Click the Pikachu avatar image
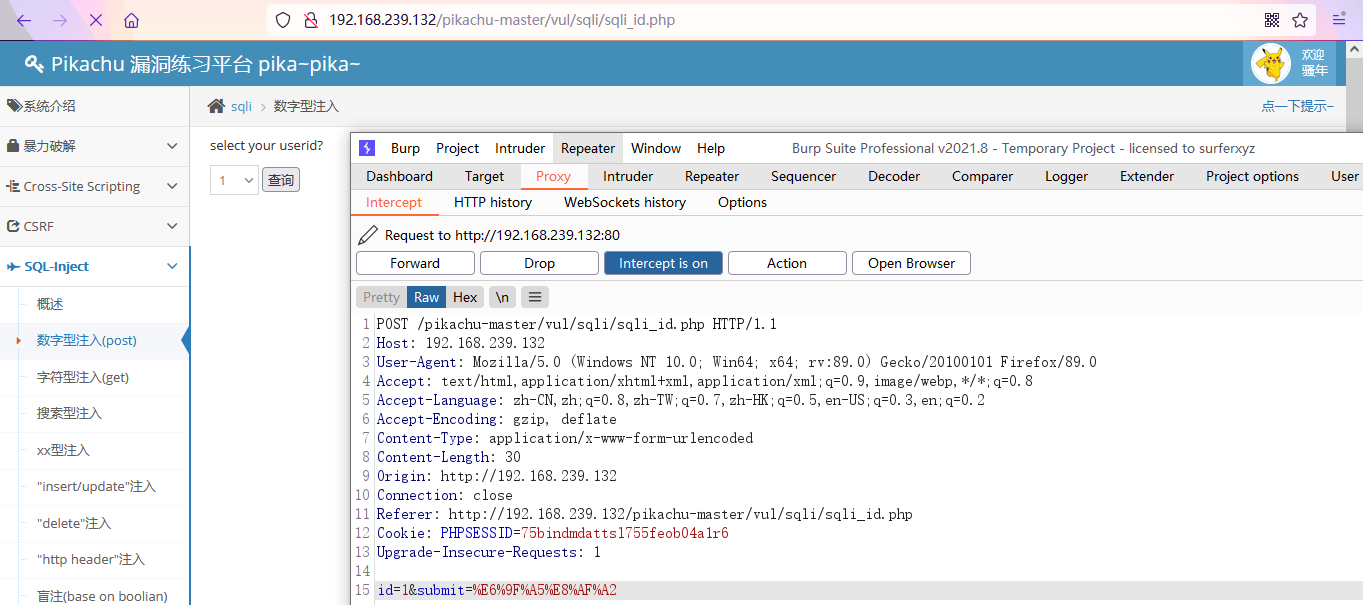Screen dimensions: 1363x605 tap(1272, 64)
